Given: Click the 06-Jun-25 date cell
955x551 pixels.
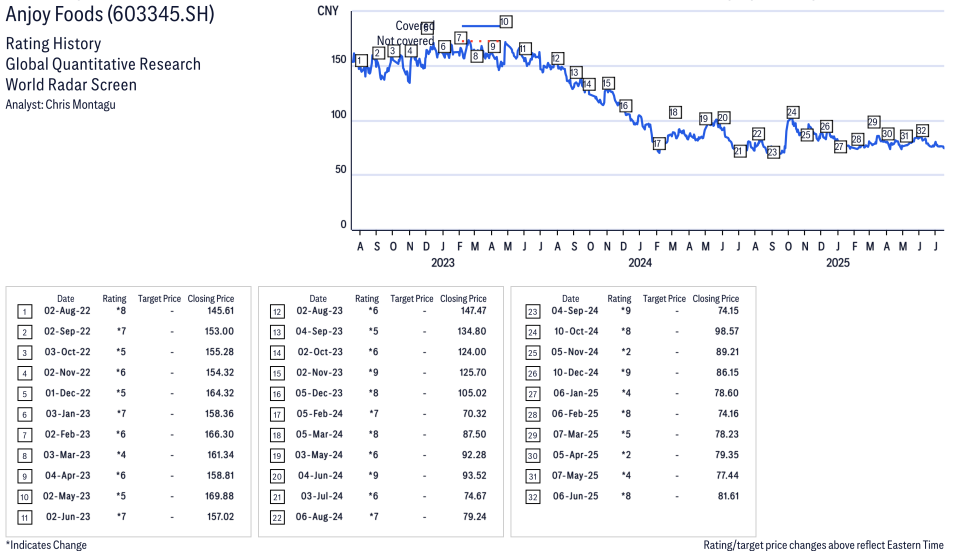Looking at the screenshot, I should point(576,496).
